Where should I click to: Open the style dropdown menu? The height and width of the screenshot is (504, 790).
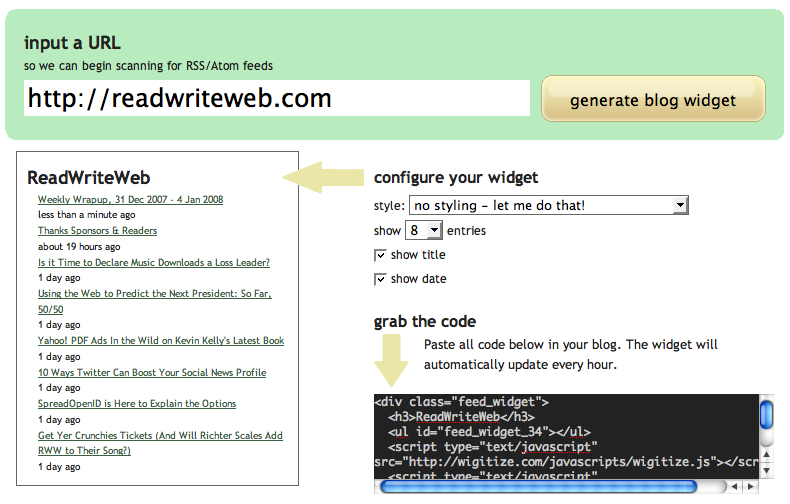pos(549,205)
